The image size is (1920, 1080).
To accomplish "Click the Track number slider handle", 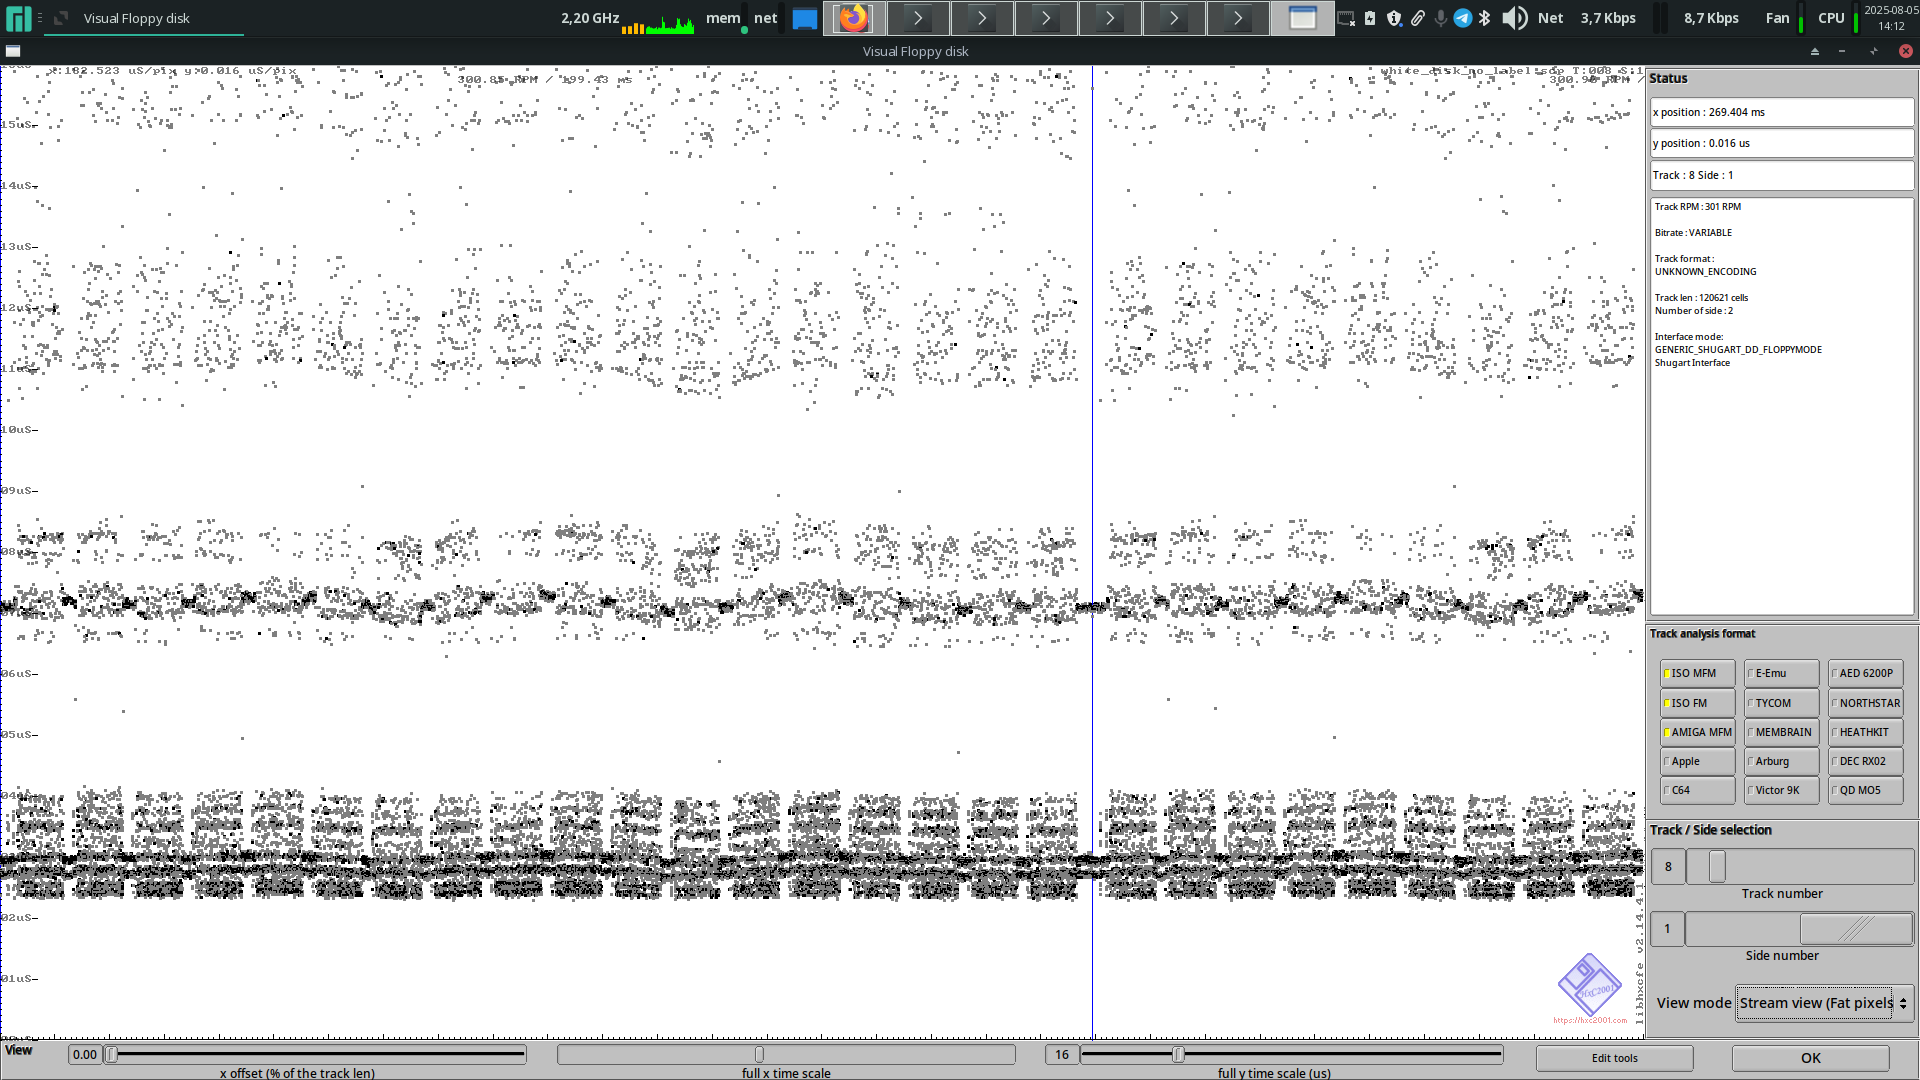I will 1717,867.
